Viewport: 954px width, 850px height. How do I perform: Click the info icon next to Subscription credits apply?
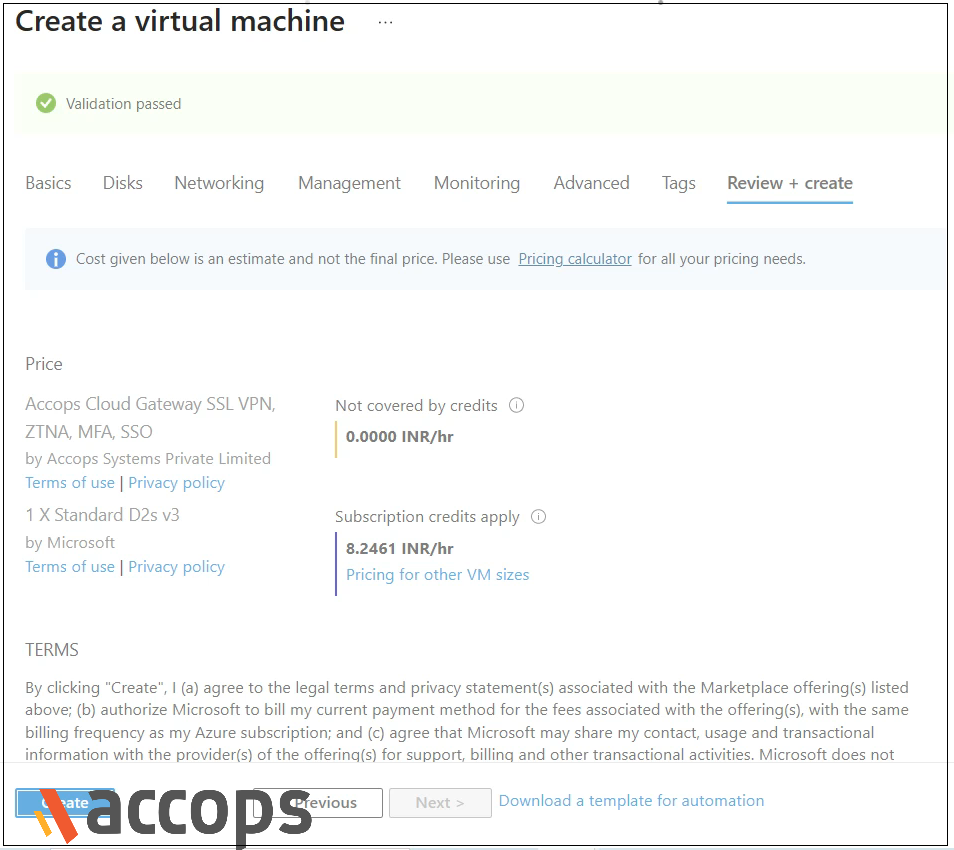click(538, 517)
